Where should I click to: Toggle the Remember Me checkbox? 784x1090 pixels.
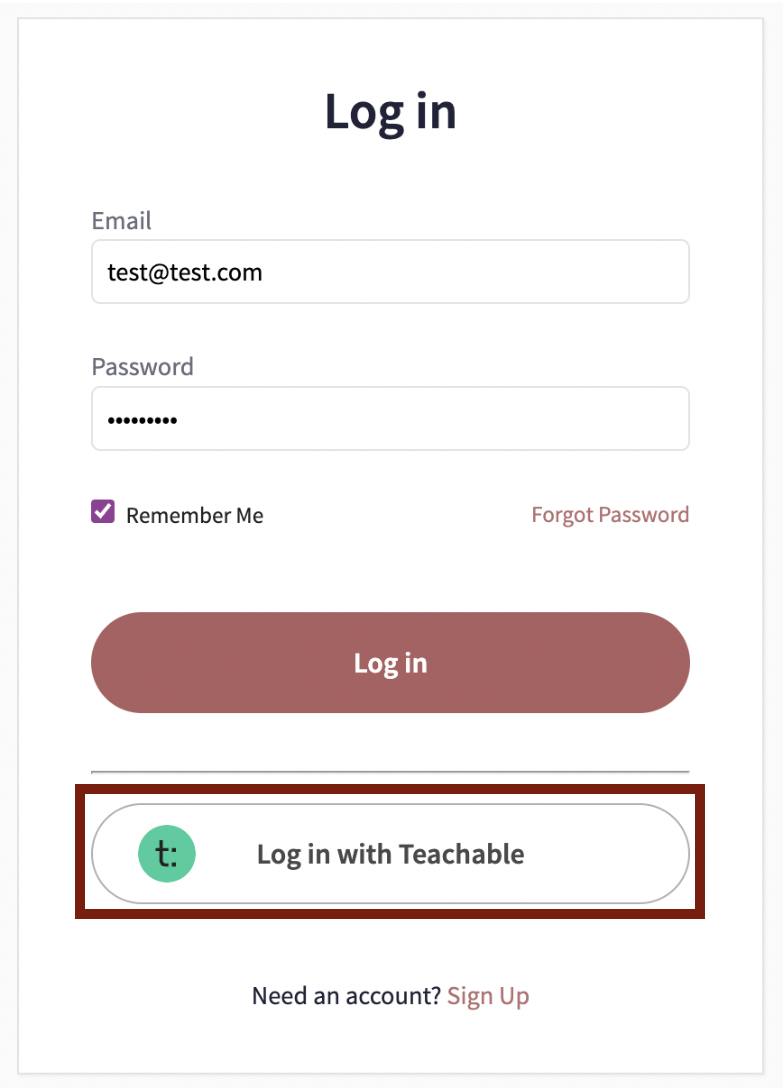[x=103, y=513]
